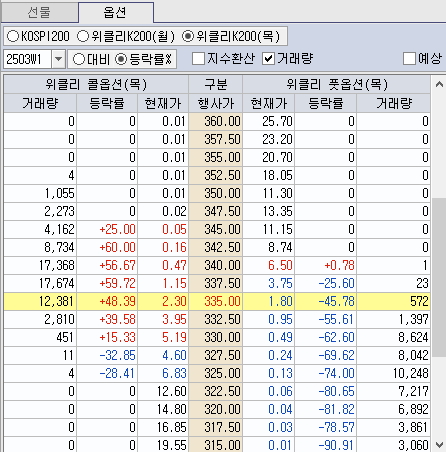Screen dimensions: 446x452
Task: Select strike price 327.50 cell
Action: point(216,355)
